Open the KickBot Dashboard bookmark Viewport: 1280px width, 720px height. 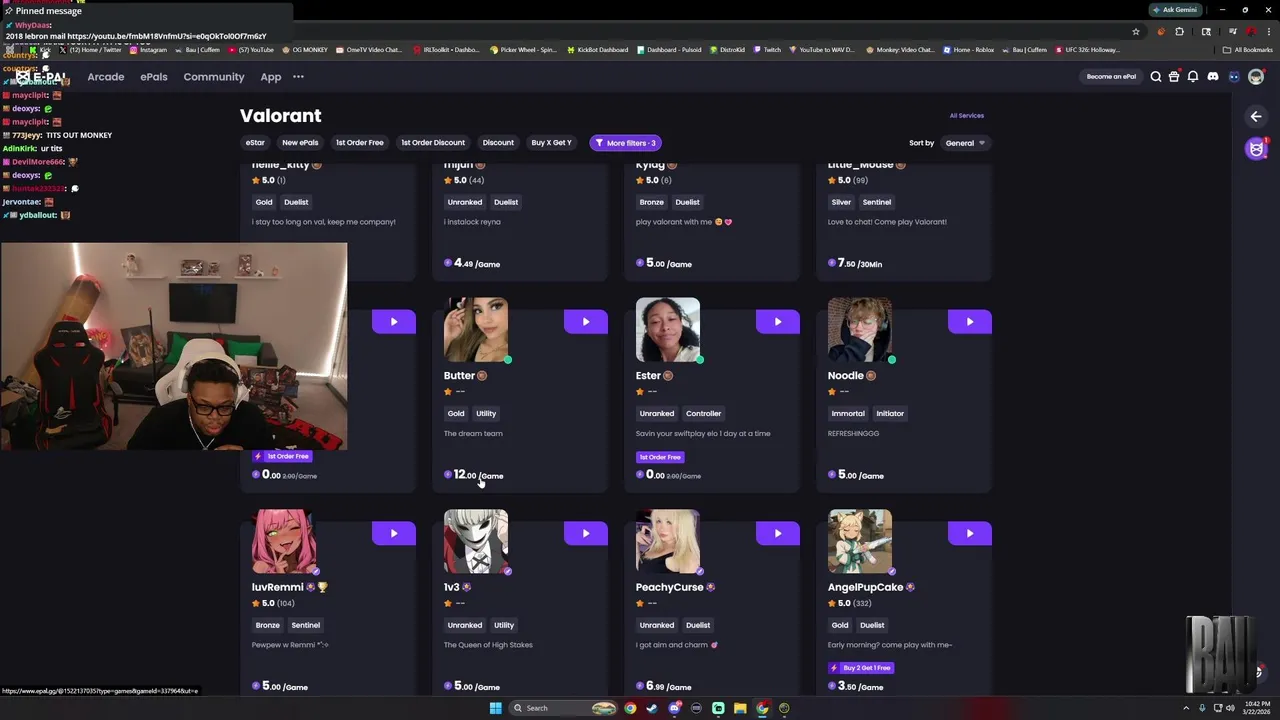[597, 50]
